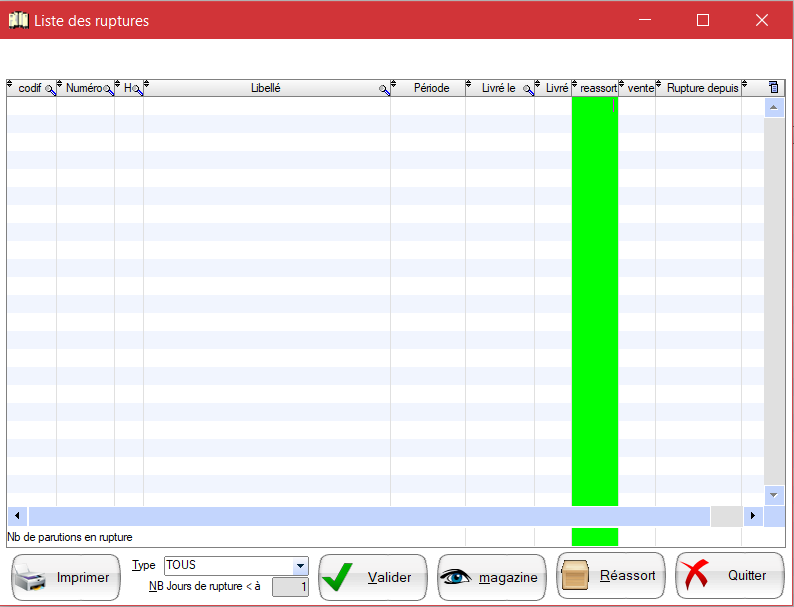
Task: Click the horizontal scrollbar right arrow
Action: [x=753, y=516]
